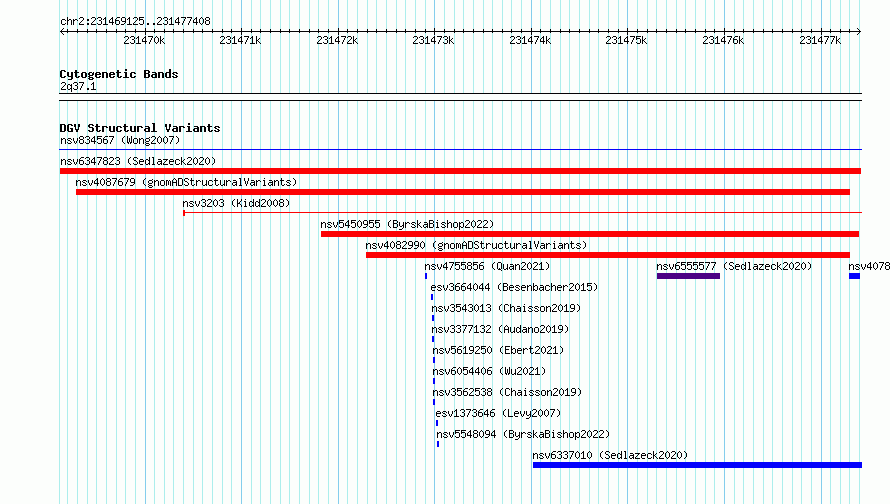890x504 pixels.
Task: Open nsv4087679 (gnomADStructuralVariants) label
Action: (186, 182)
